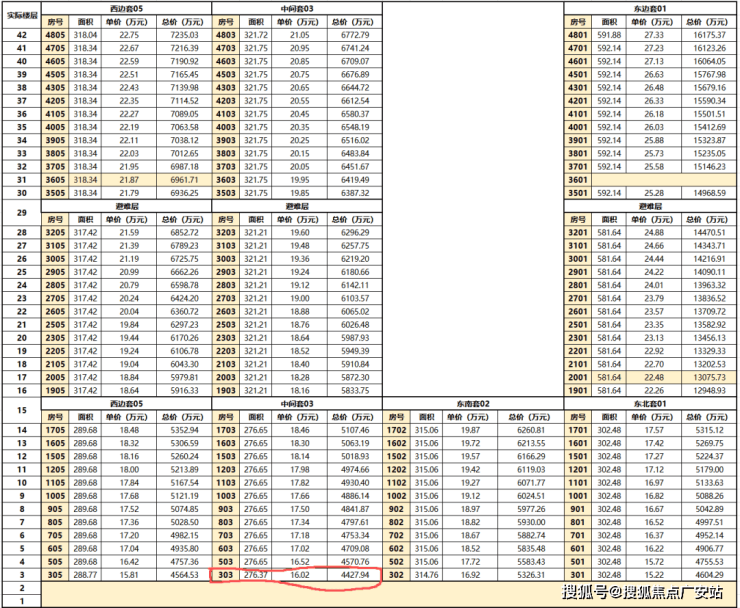This screenshot has width=740, height=608.
Task: Select room number 3505 cell
Action: [55, 193]
